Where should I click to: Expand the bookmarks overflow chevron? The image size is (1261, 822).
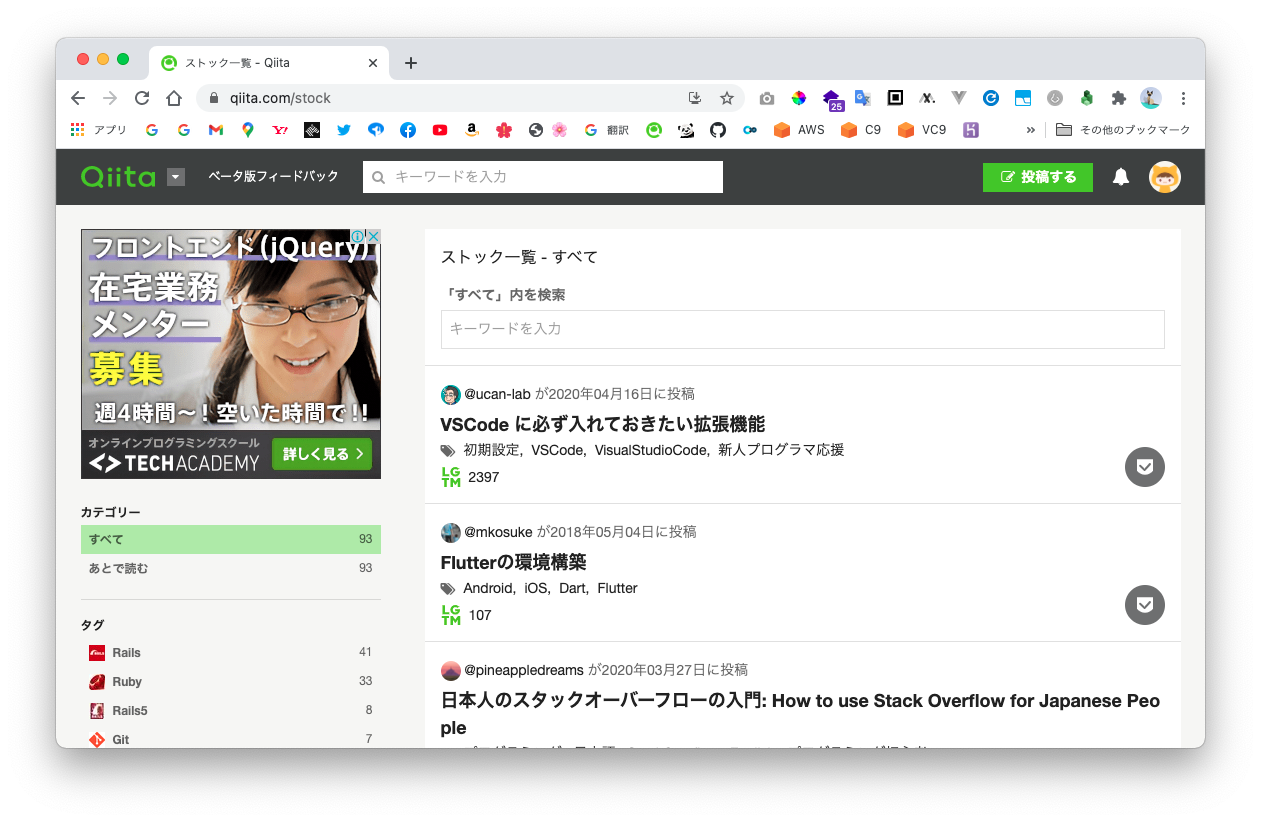pyautogui.click(x=1031, y=130)
